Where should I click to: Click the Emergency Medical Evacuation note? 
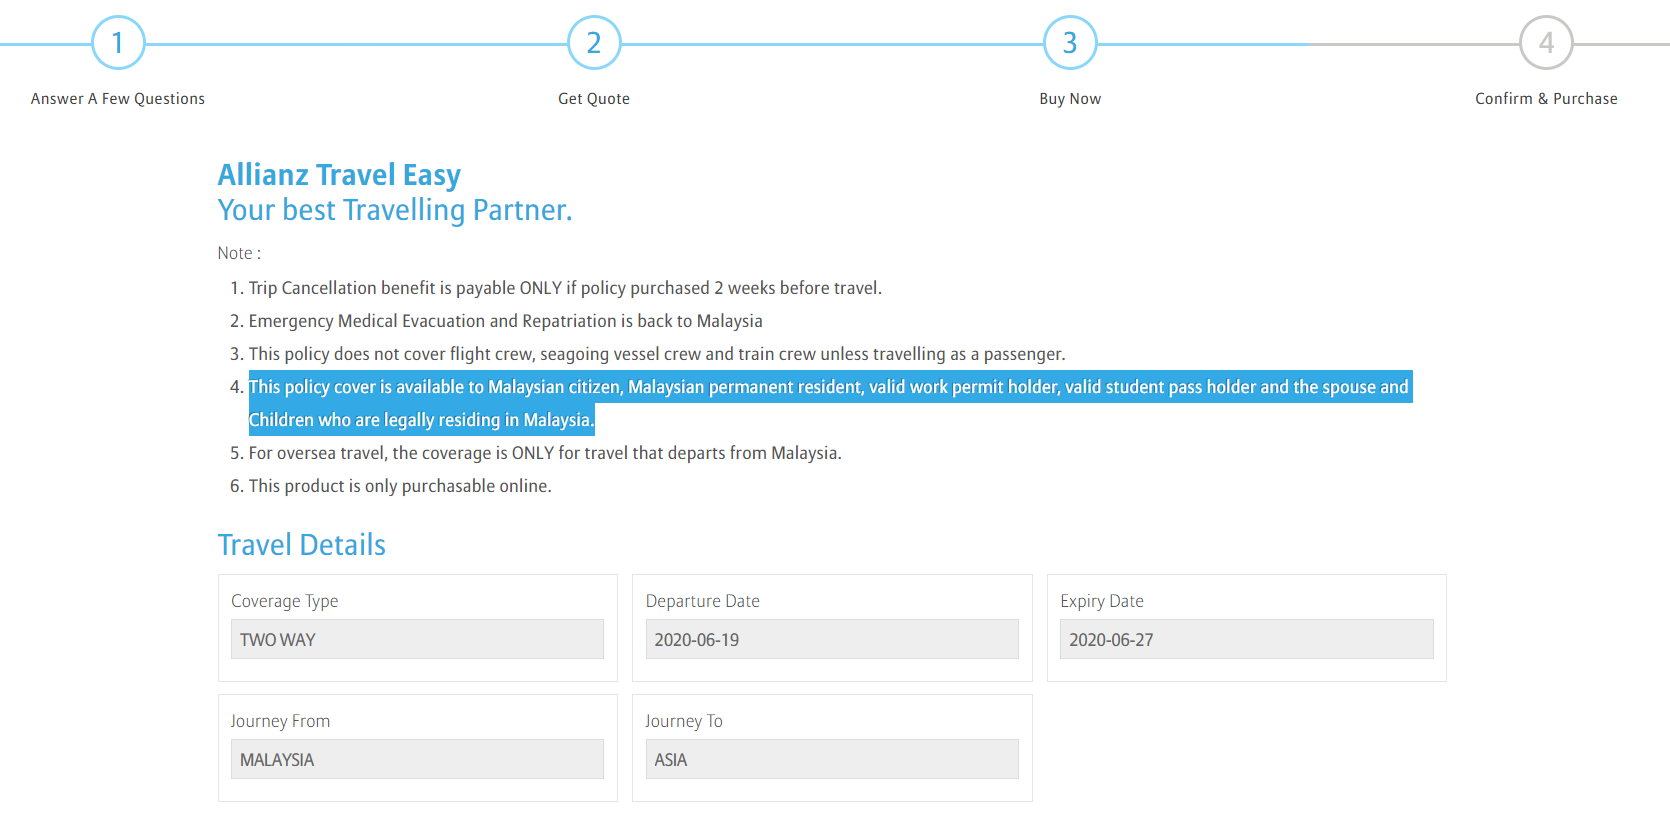(x=505, y=321)
